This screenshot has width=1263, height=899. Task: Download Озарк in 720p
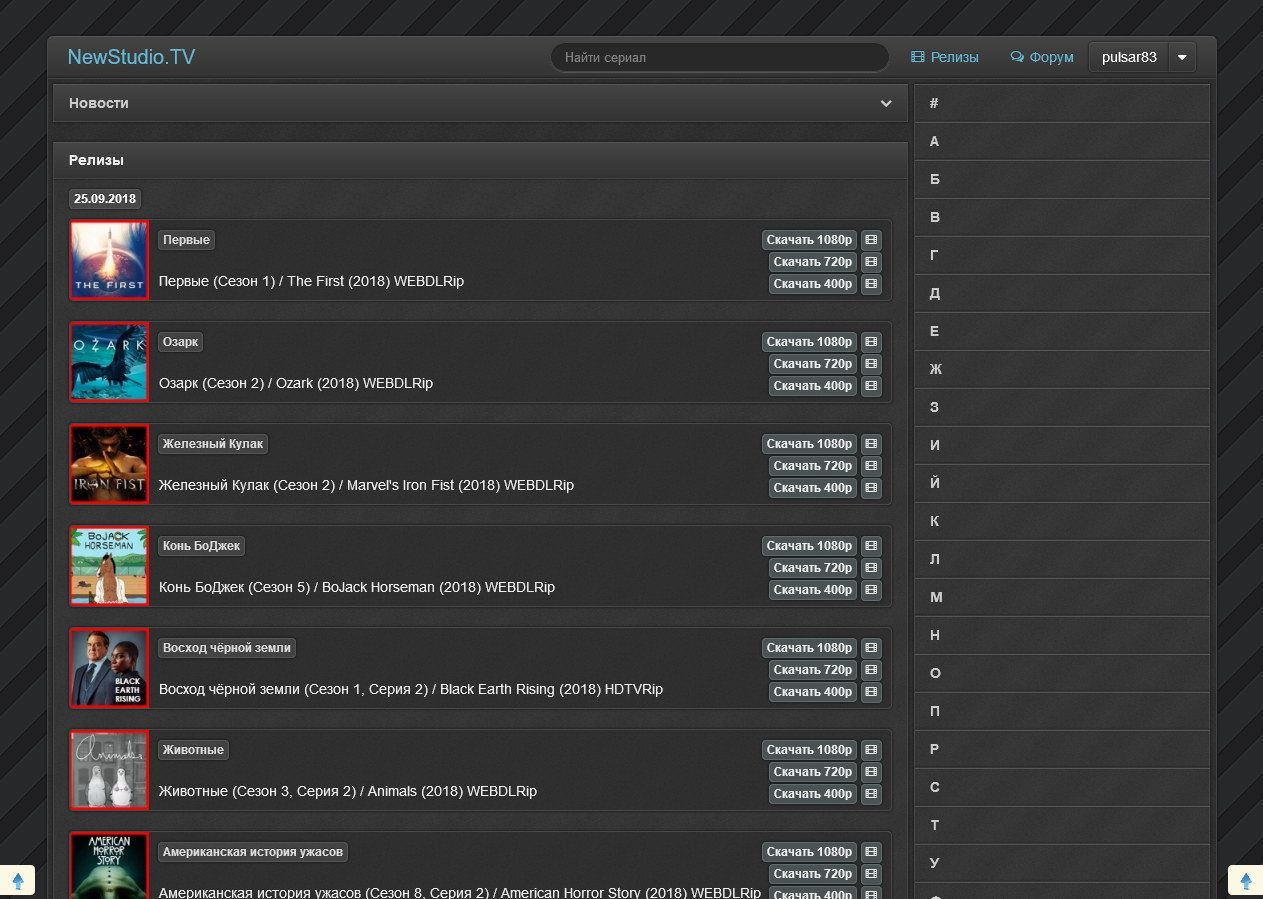point(813,364)
